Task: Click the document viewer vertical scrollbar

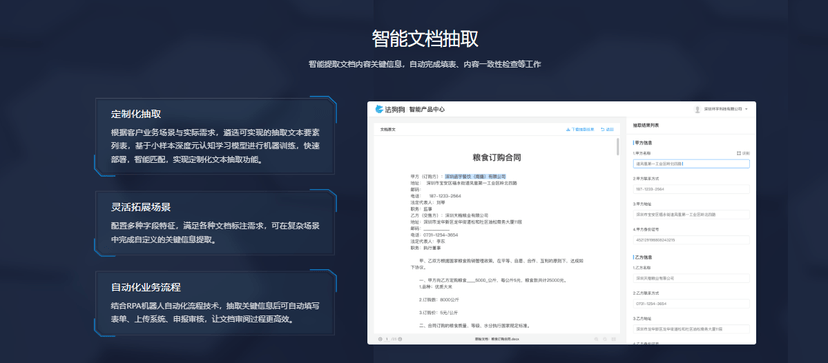Action: coord(618,147)
